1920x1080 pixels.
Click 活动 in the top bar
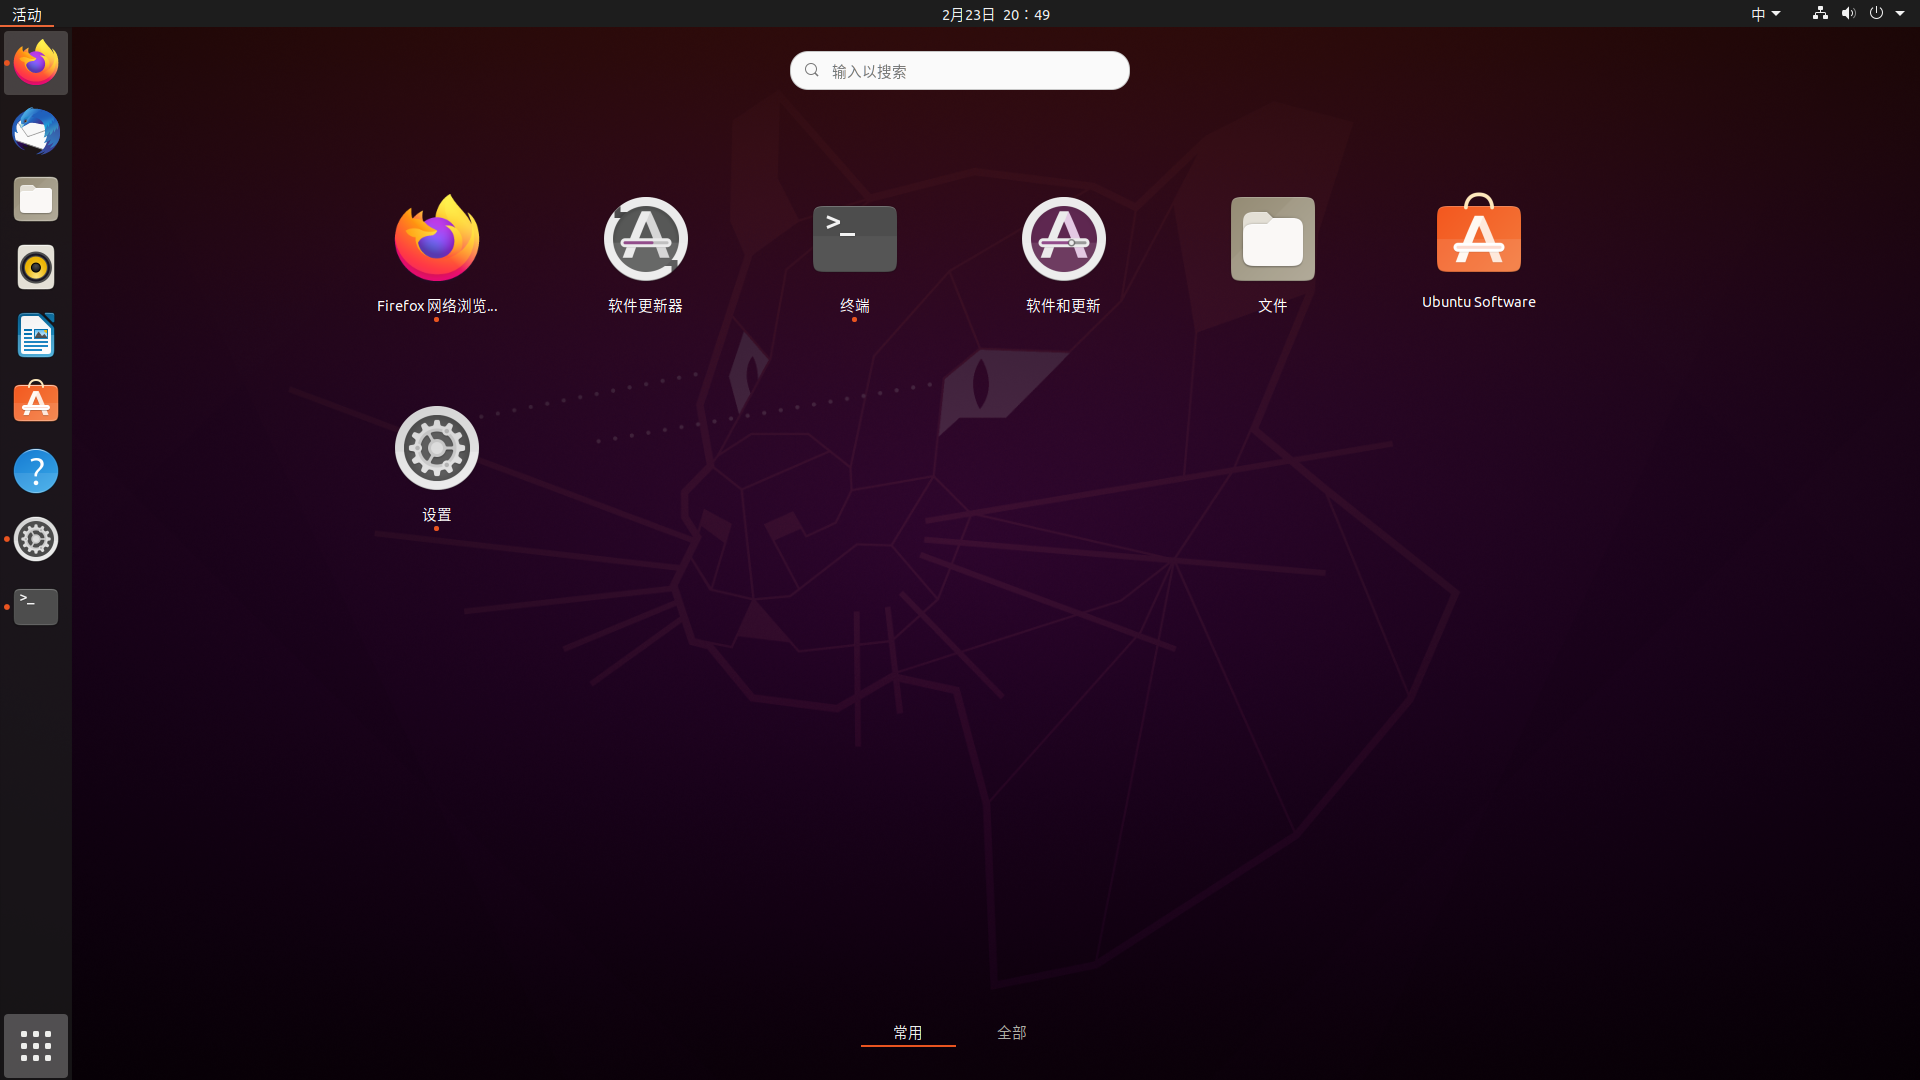27,14
